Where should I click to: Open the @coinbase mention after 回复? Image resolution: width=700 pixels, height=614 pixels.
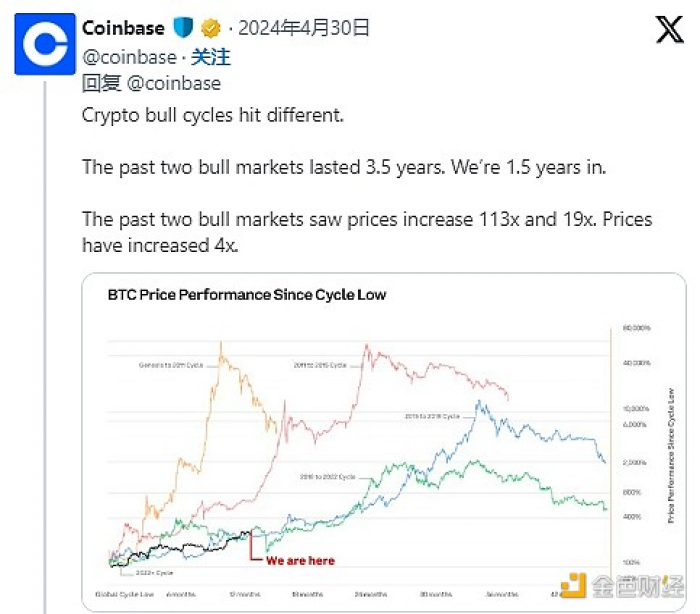click(x=174, y=84)
